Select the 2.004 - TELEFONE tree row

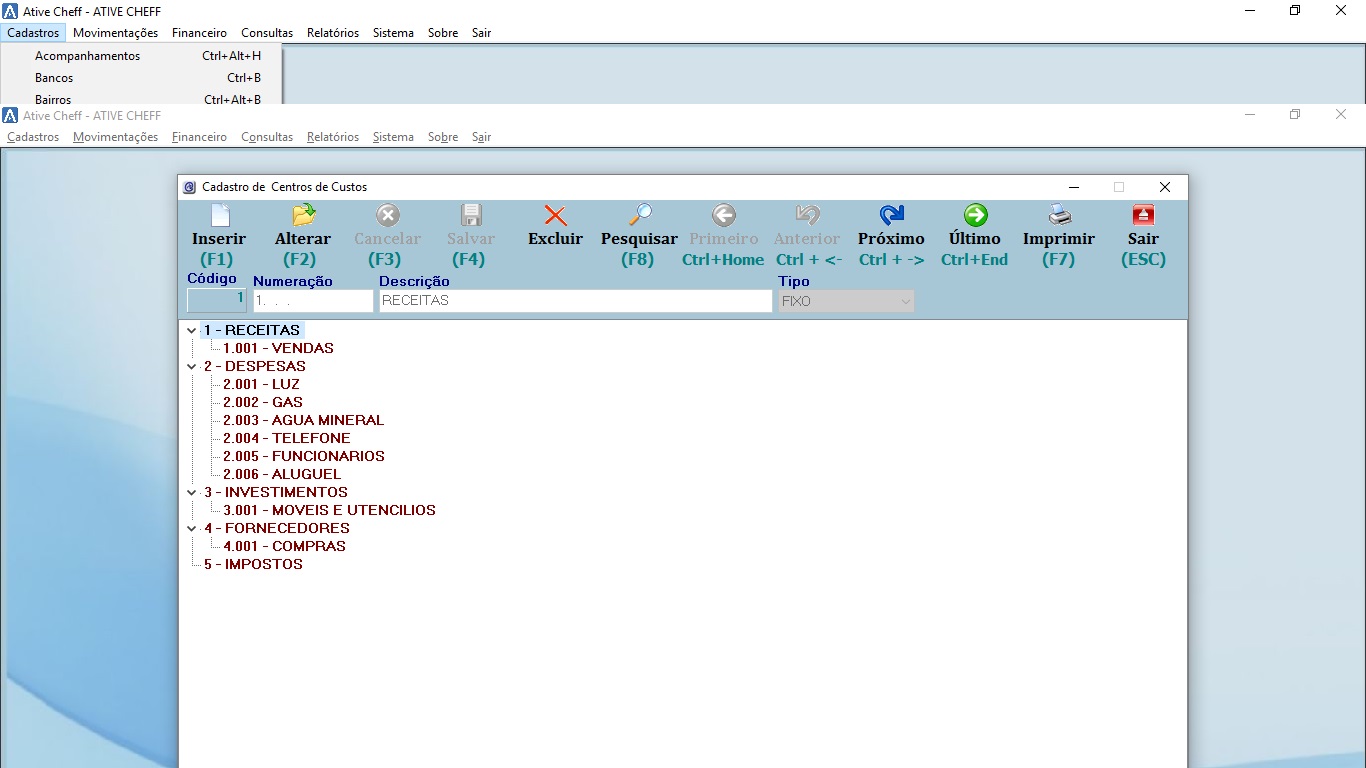point(286,438)
